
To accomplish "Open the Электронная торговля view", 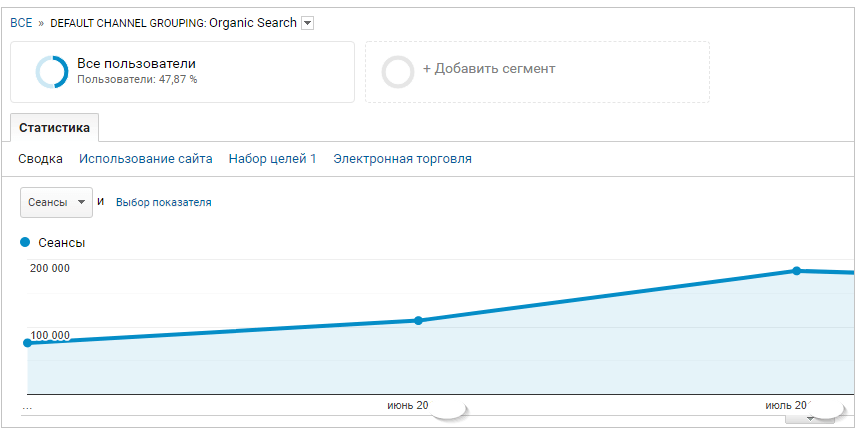I will [402, 159].
